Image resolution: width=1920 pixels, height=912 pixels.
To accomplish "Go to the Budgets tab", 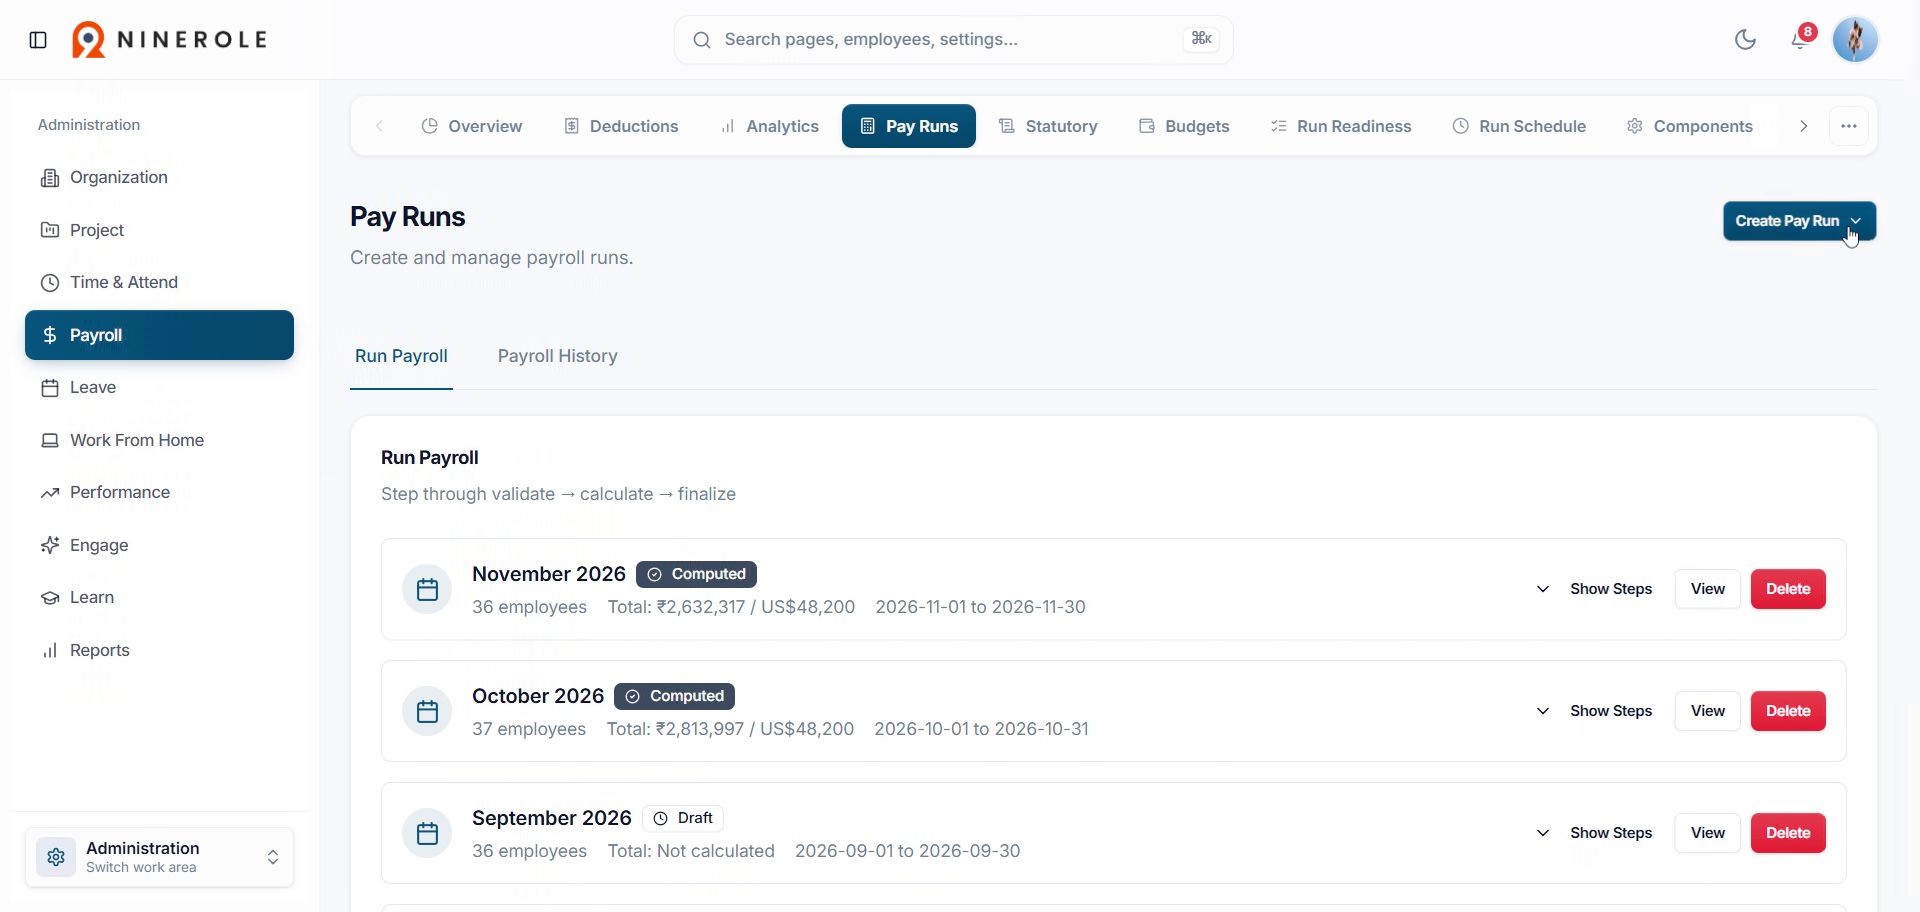I will point(1184,126).
